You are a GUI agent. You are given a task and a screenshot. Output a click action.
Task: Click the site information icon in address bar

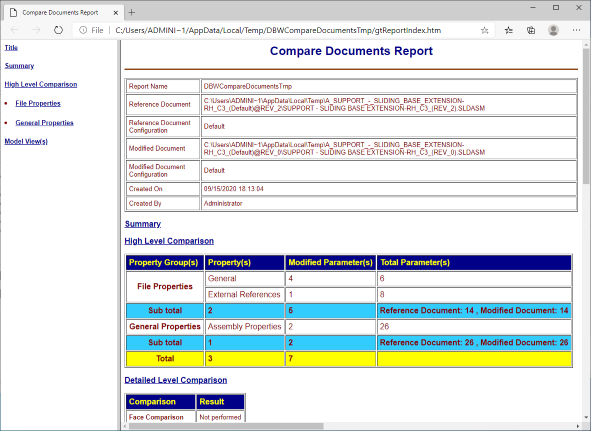pos(83,30)
